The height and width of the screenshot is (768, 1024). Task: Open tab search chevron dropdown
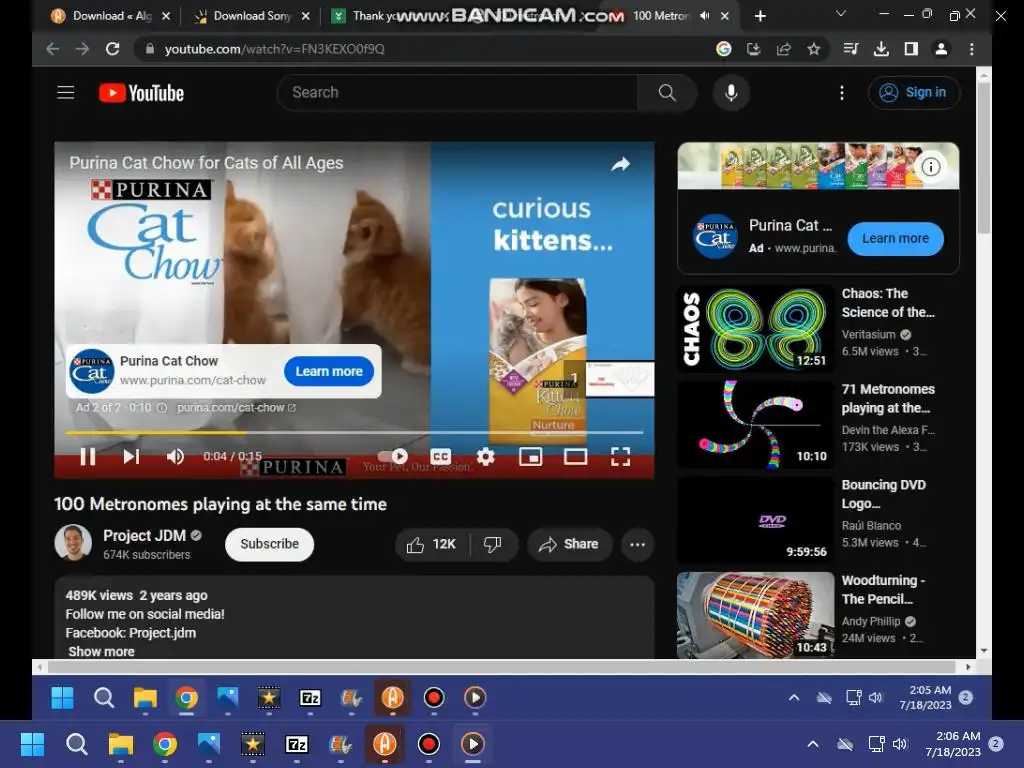841,14
